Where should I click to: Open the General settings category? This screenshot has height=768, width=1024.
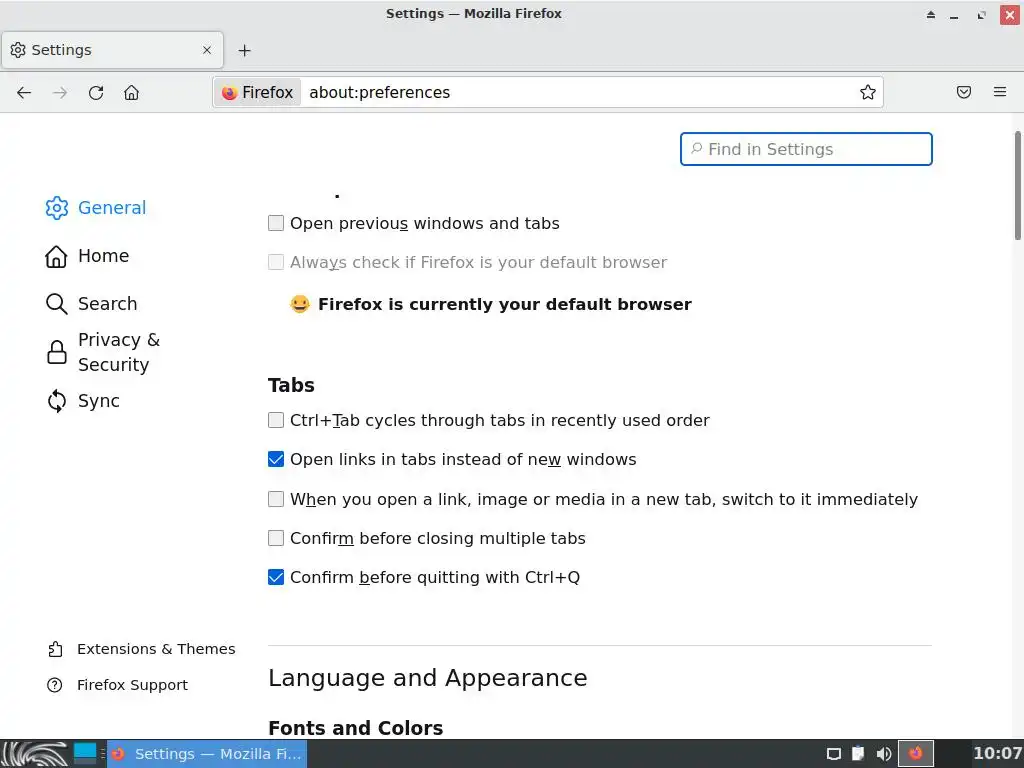coord(96,208)
